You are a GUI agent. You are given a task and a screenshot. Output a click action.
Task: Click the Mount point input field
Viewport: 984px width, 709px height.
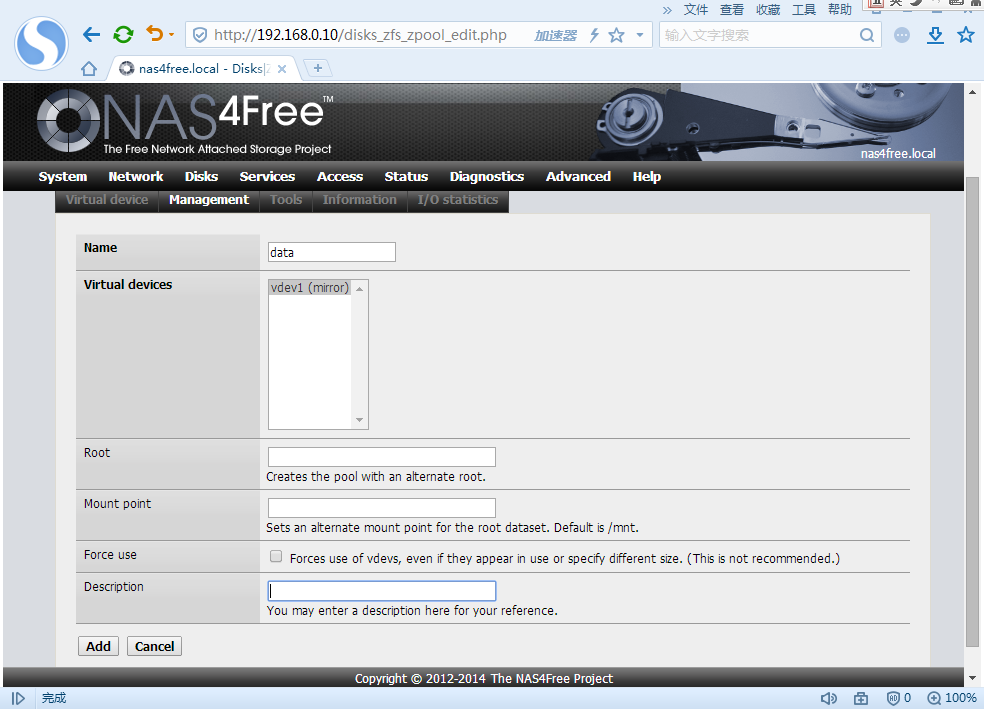382,508
